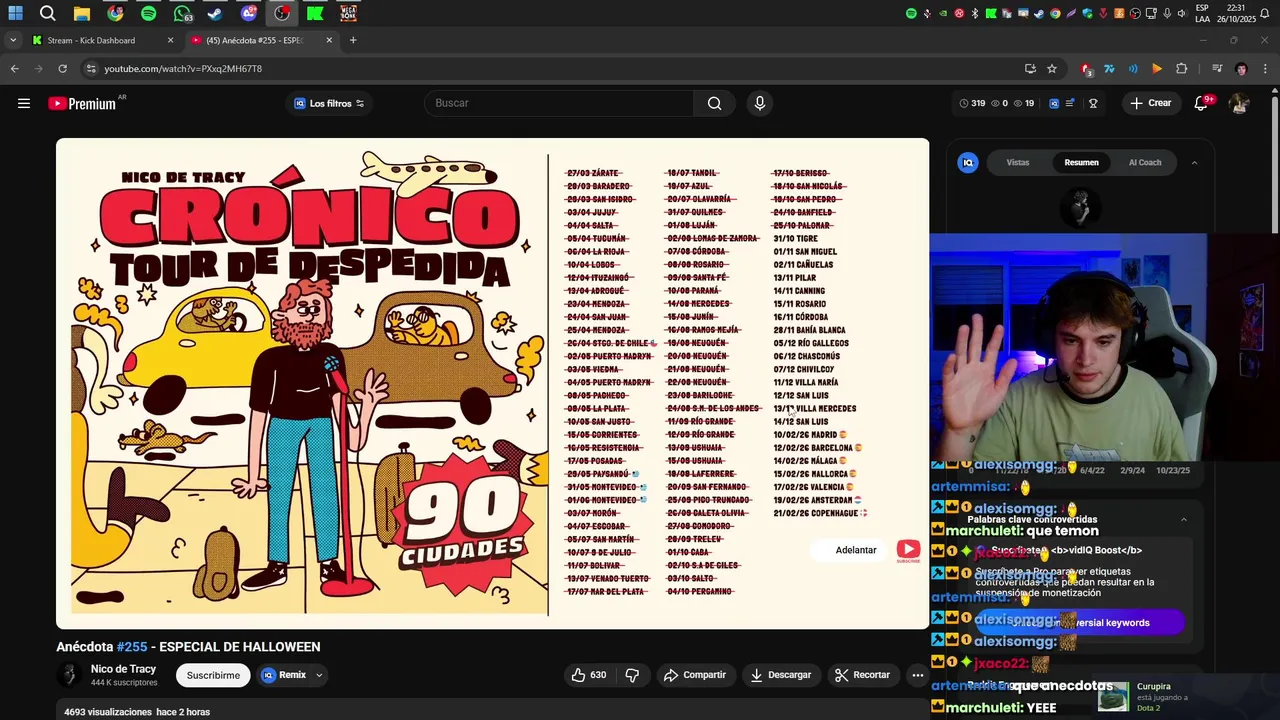Open the Windows notification center bell
The height and width of the screenshot is (720, 1280).
(1265, 13)
